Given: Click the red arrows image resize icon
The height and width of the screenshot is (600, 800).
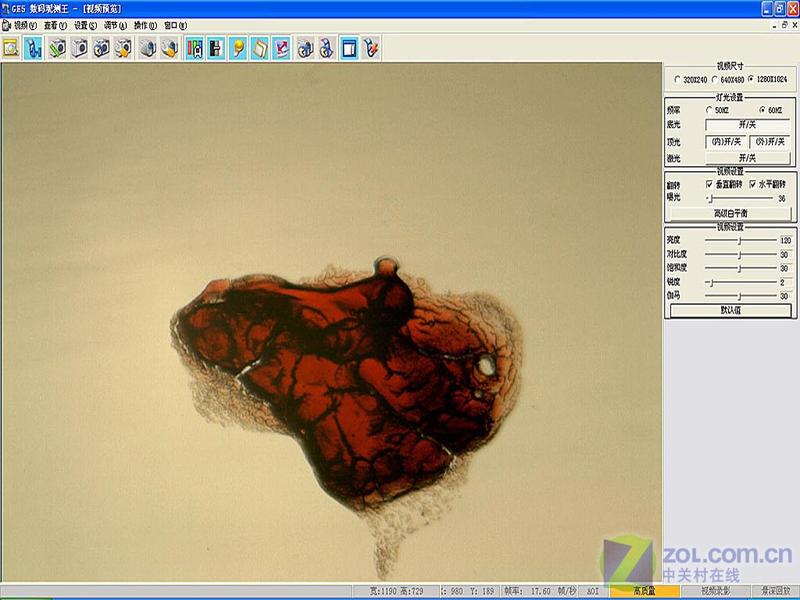Looking at the screenshot, I should point(282,48).
